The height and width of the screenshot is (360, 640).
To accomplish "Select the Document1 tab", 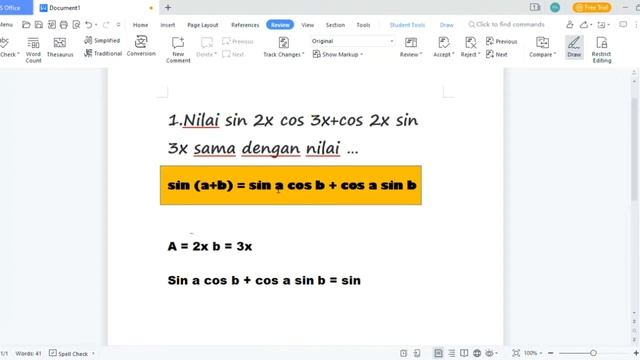I will click(96, 7).
